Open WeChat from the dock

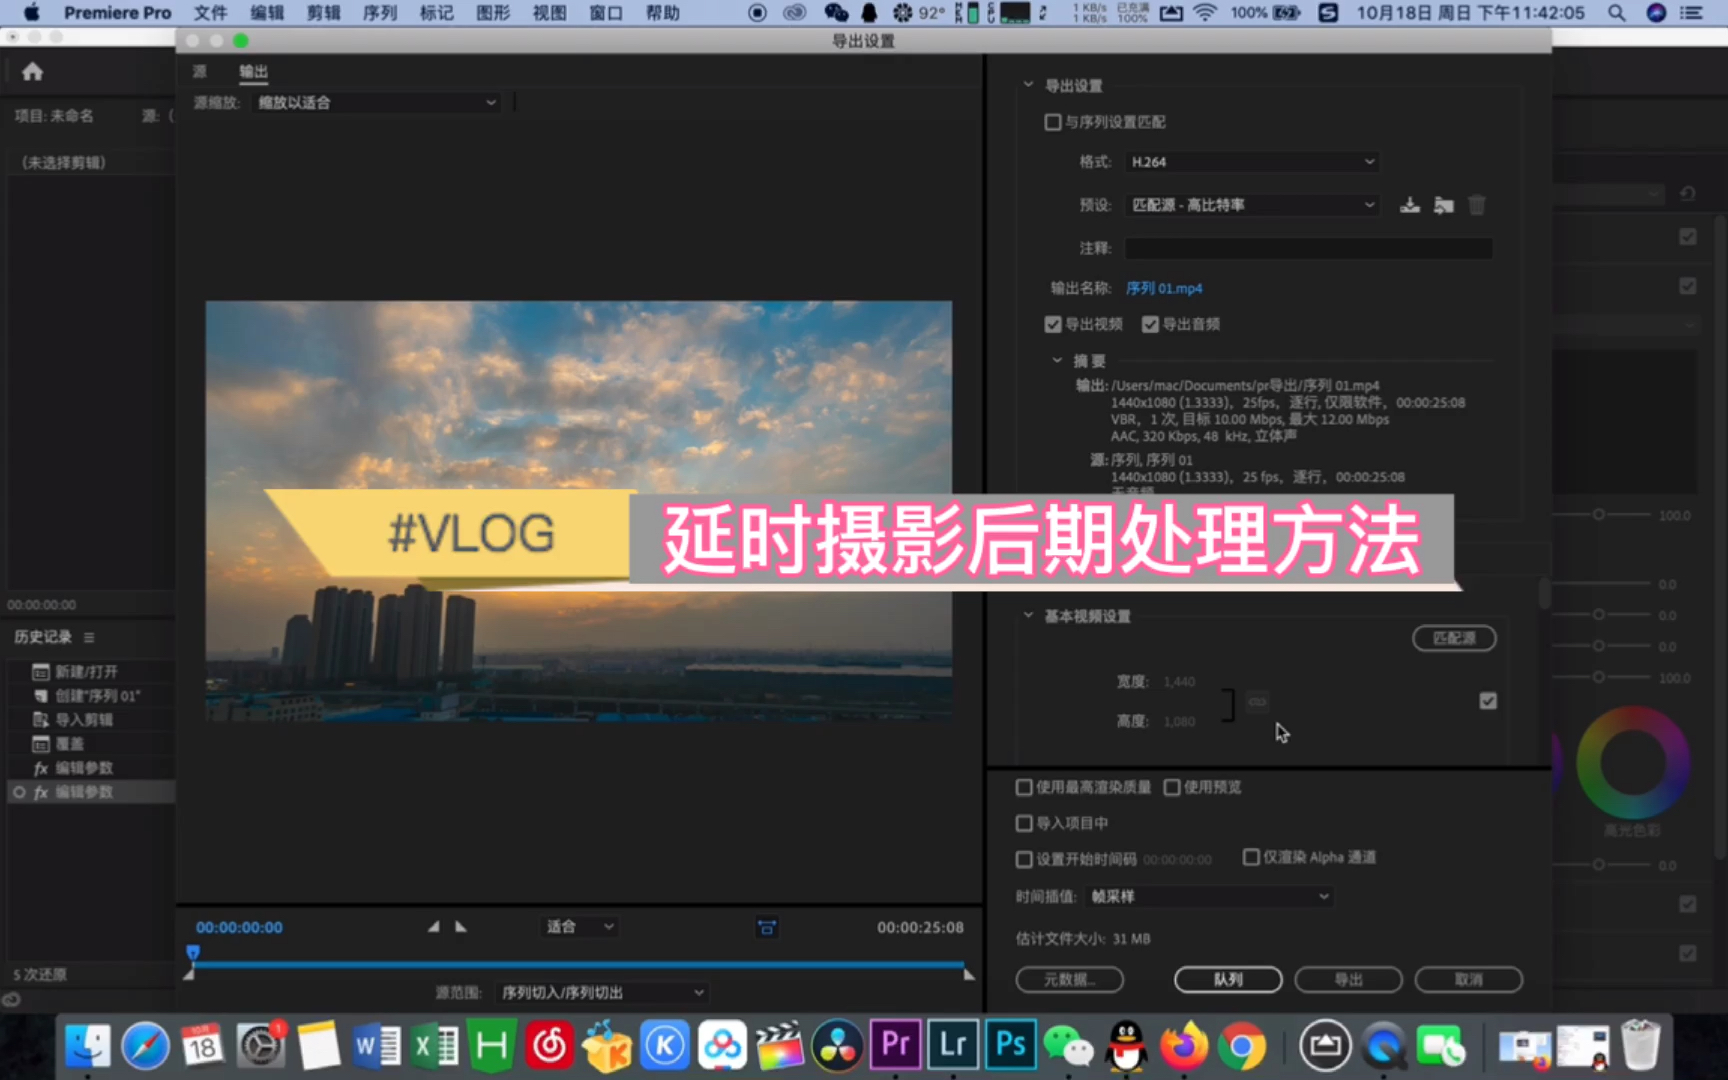[x=1068, y=1045]
